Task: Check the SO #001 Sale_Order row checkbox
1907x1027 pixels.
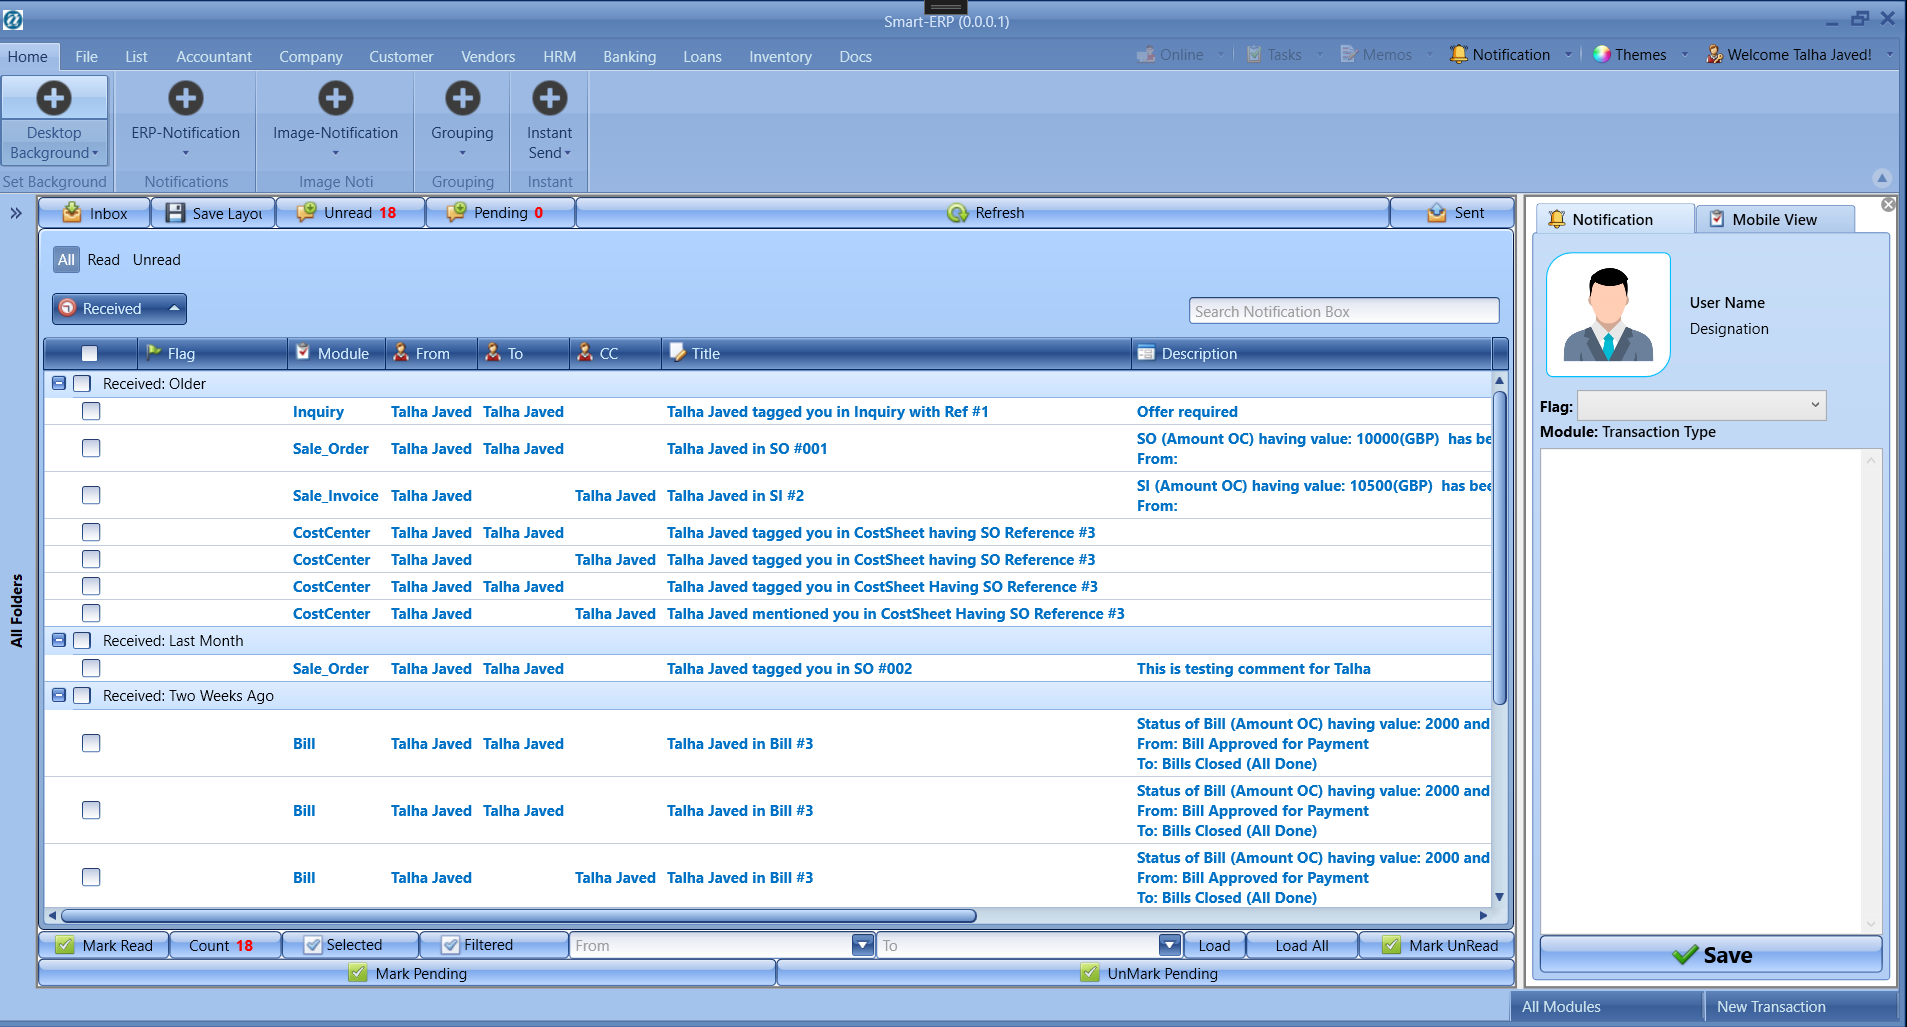Action: pyautogui.click(x=91, y=448)
